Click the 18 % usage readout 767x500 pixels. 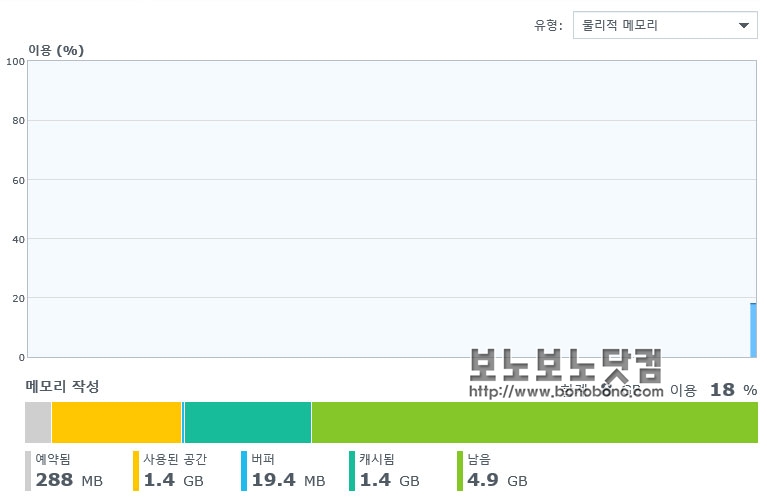tap(733, 390)
